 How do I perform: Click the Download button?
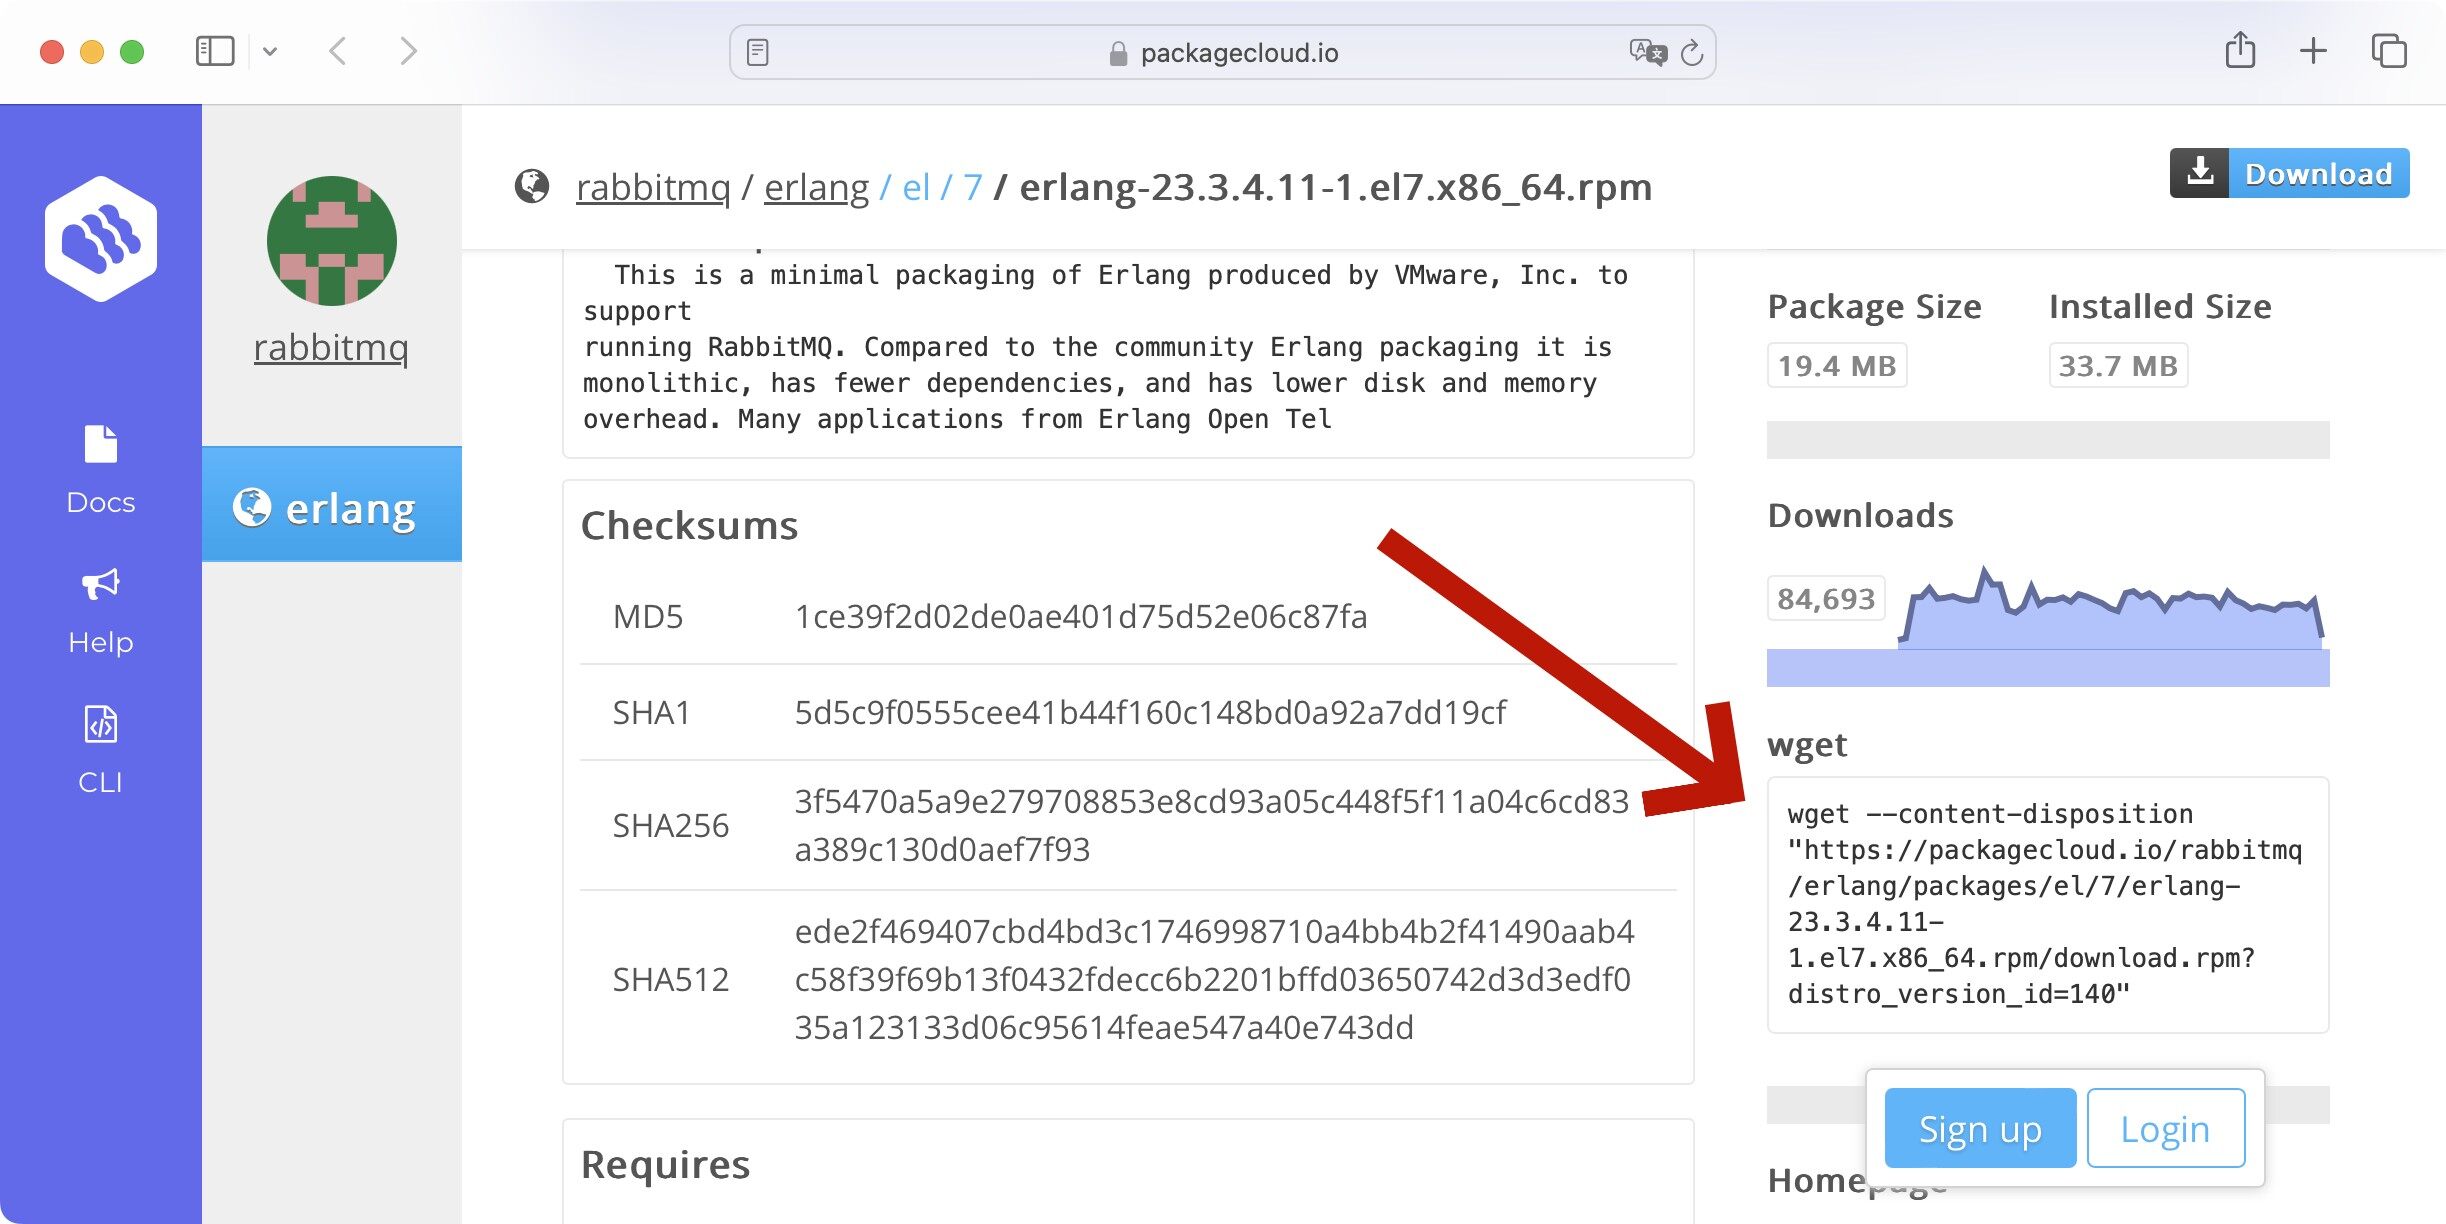2289,174
